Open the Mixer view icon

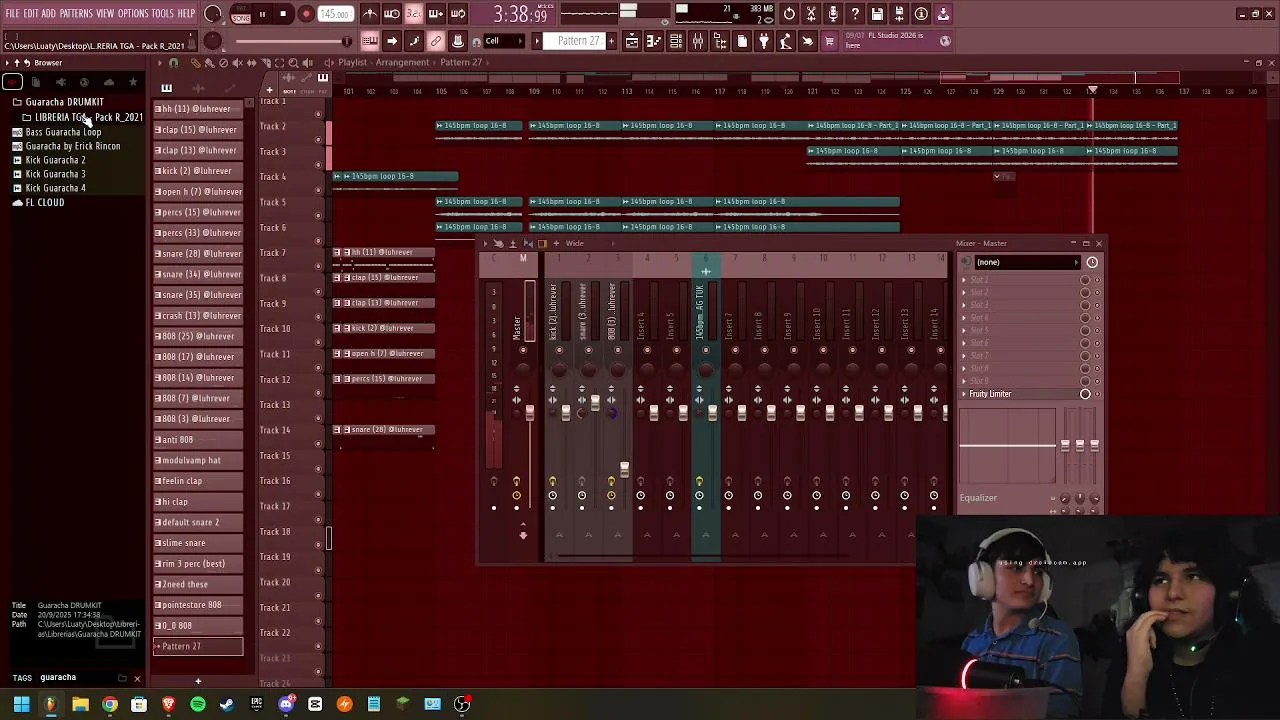697,41
